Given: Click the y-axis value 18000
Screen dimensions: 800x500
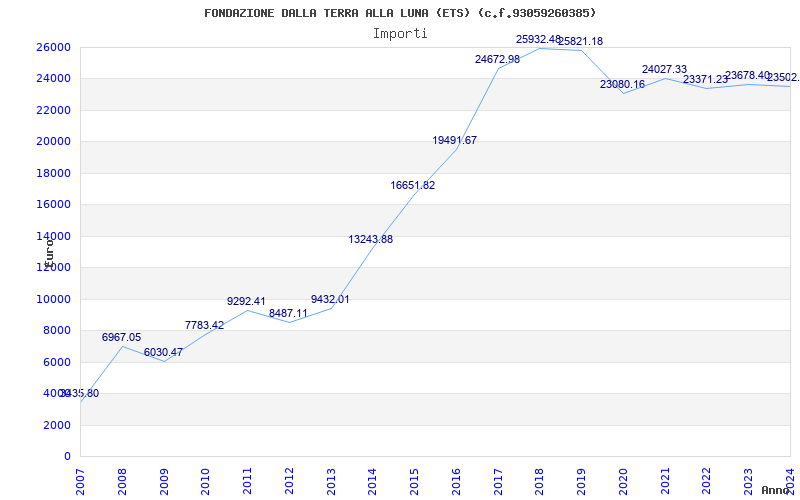Looking at the screenshot, I should [53, 173].
